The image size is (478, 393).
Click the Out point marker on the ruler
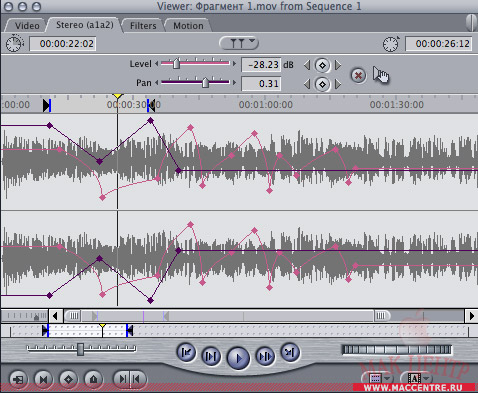pyautogui.click(x=151, y=105)
